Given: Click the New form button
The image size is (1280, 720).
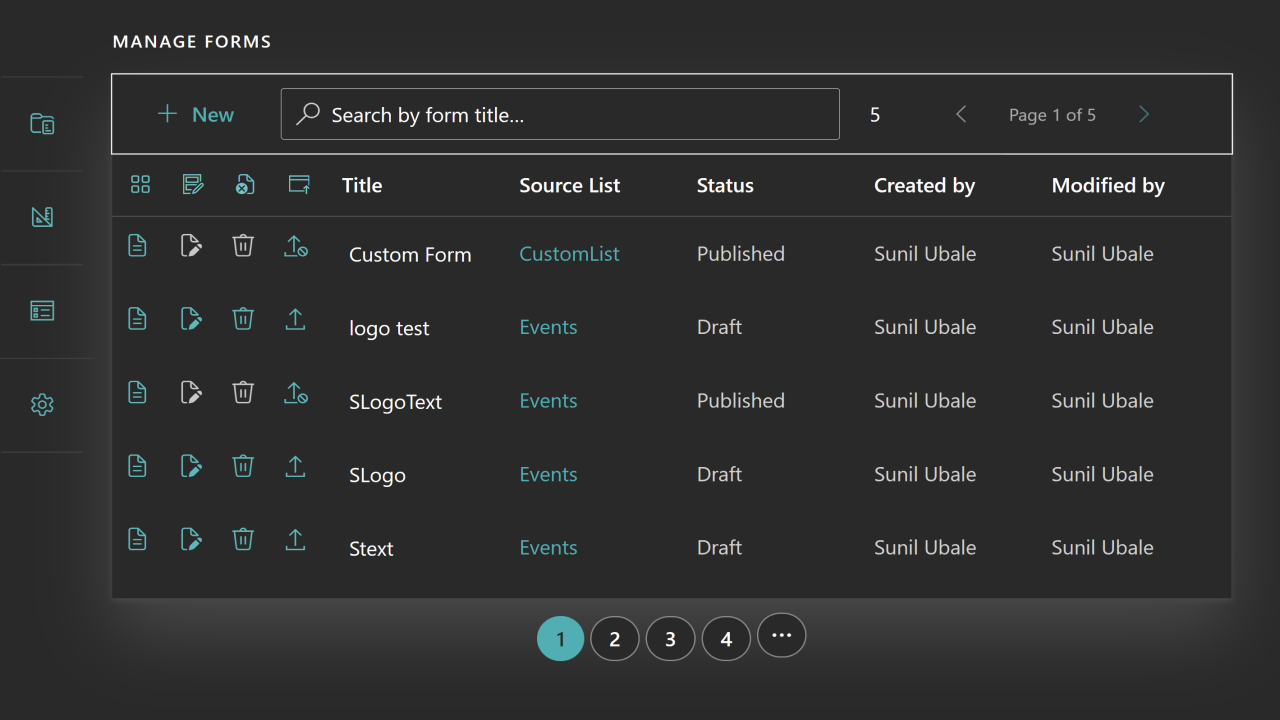Looking at the screenshot, I should 196,115.
